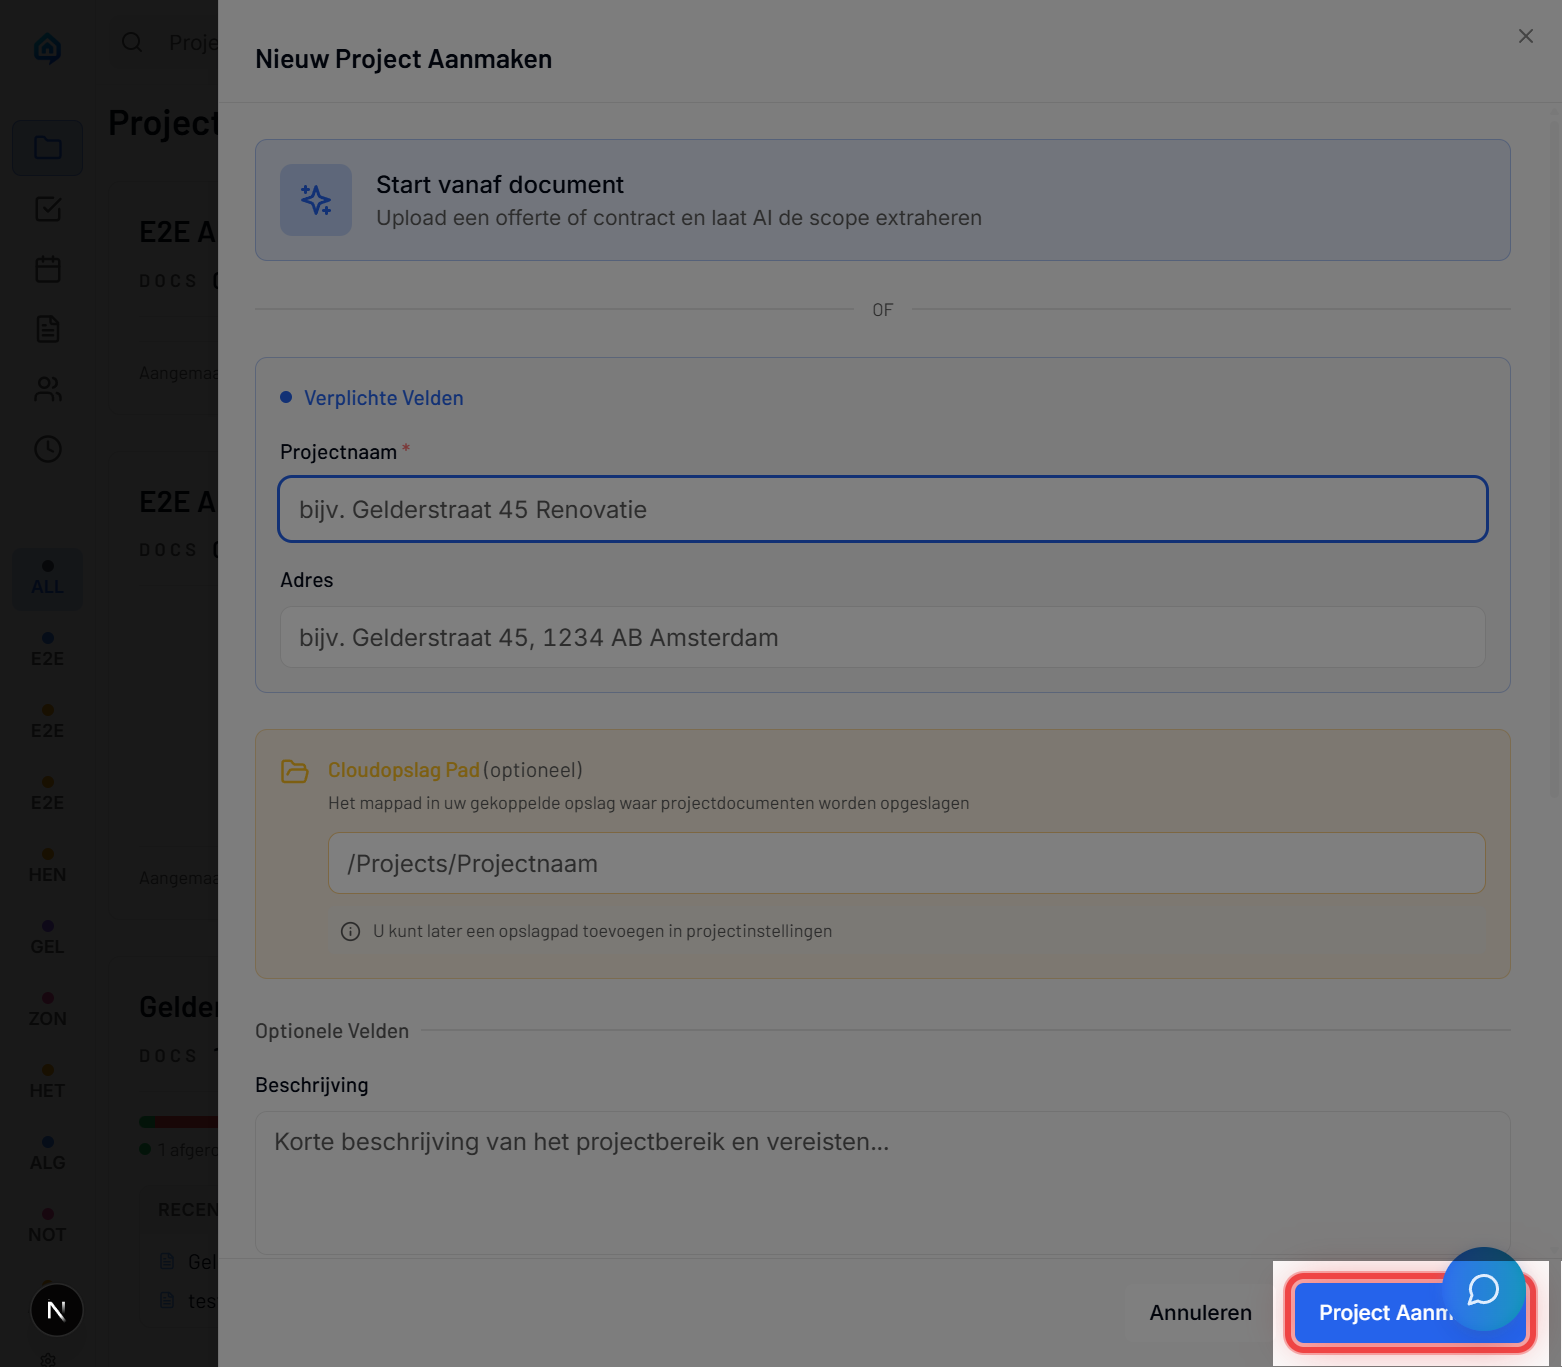Open the calendar icon in sidebar
This screenshot has height=1367, width=1562.
coord(47,269)
